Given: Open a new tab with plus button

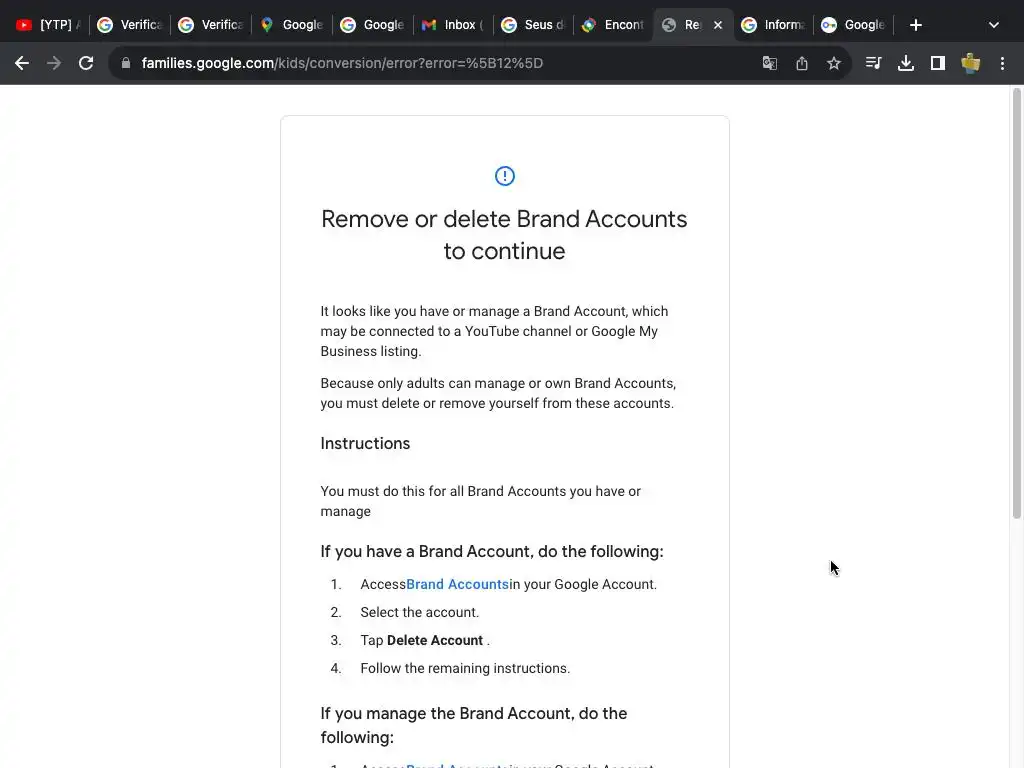Looking at the screenshot, I should tap(916, 25).
